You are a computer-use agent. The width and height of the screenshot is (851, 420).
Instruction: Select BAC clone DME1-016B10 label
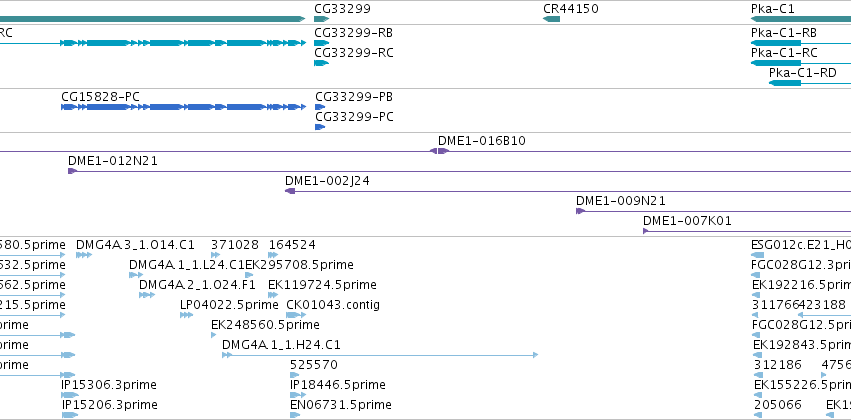[x=481, y=141]
